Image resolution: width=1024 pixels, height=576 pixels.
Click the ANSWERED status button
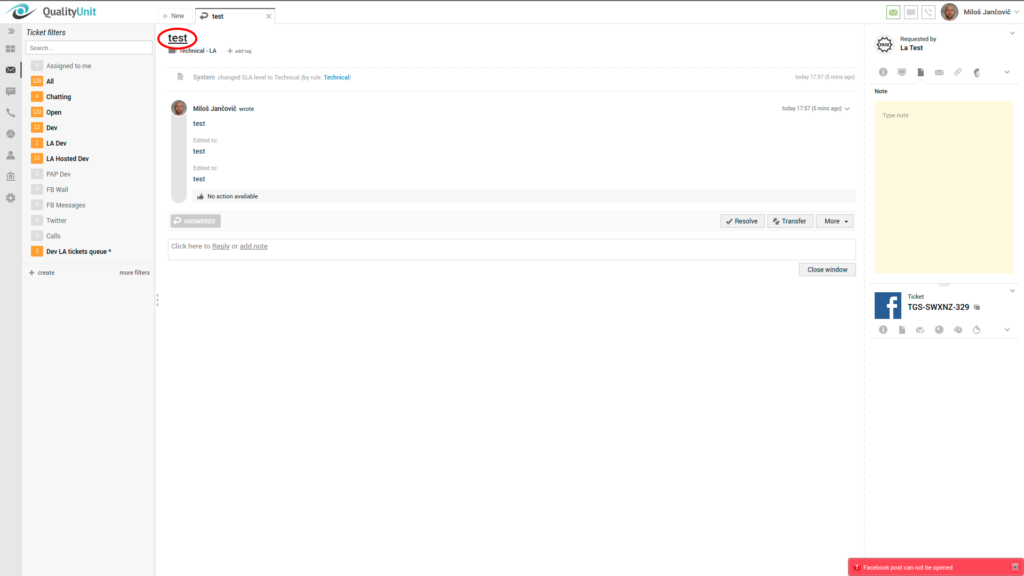(x=196, y=221)
